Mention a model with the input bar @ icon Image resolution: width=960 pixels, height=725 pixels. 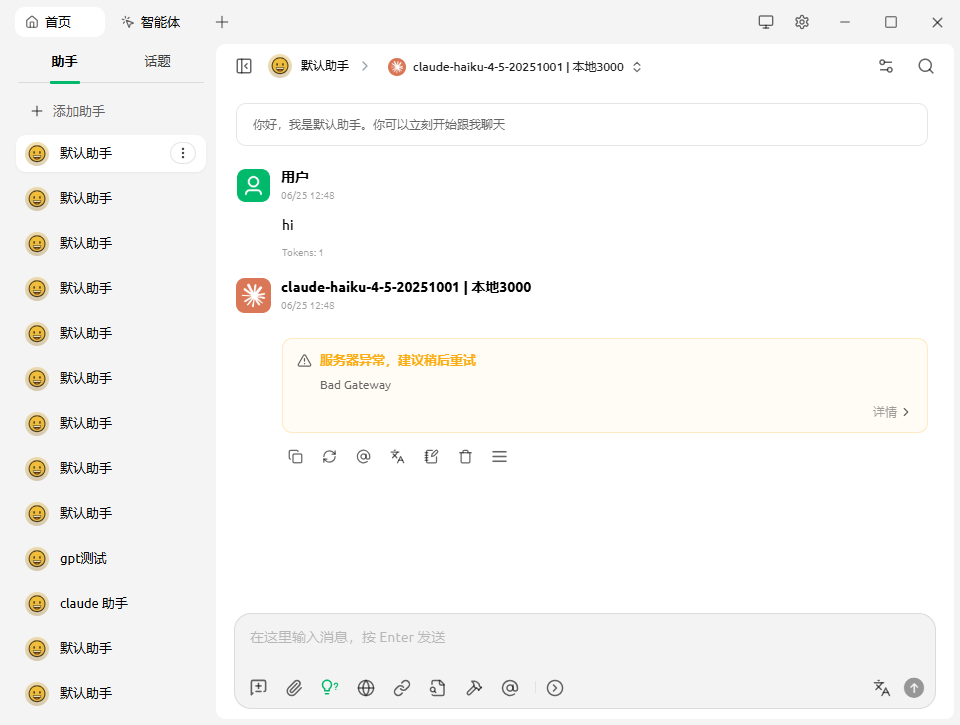(509, 688)
